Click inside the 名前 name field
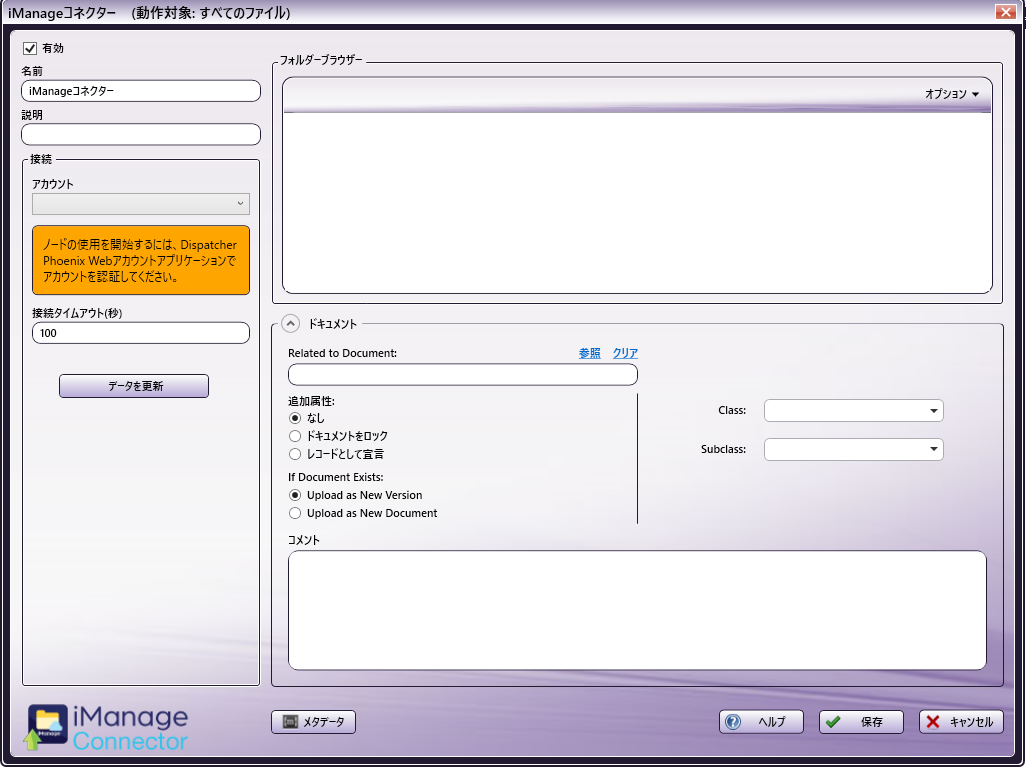Viewport: 1026px width, 767px height. point(140,90)
